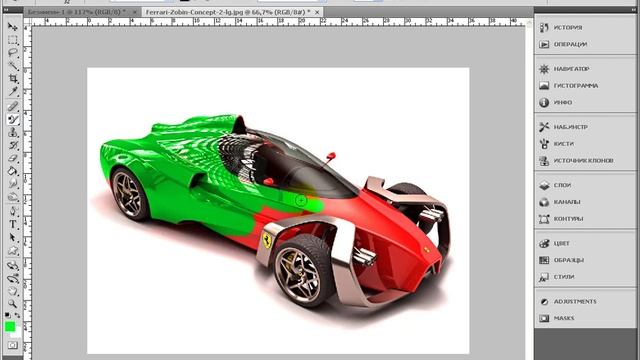Select the active Brush tool
The image size is (640, 360).
[13, 119]
